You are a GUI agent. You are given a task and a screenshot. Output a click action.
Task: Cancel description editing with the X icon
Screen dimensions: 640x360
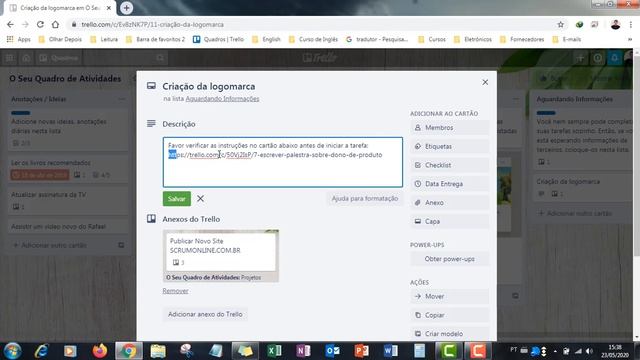(200, 199)
